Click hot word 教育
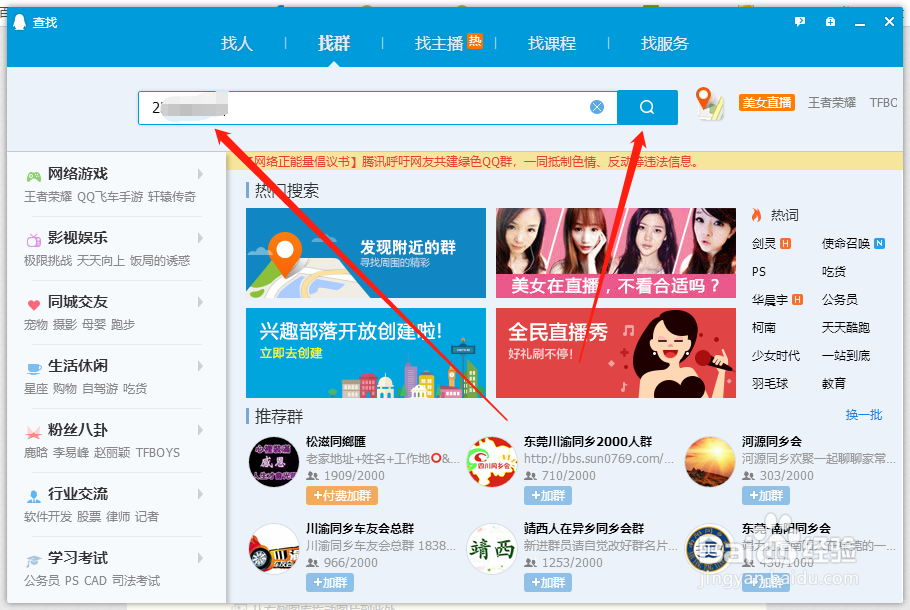 coord(833,383)
